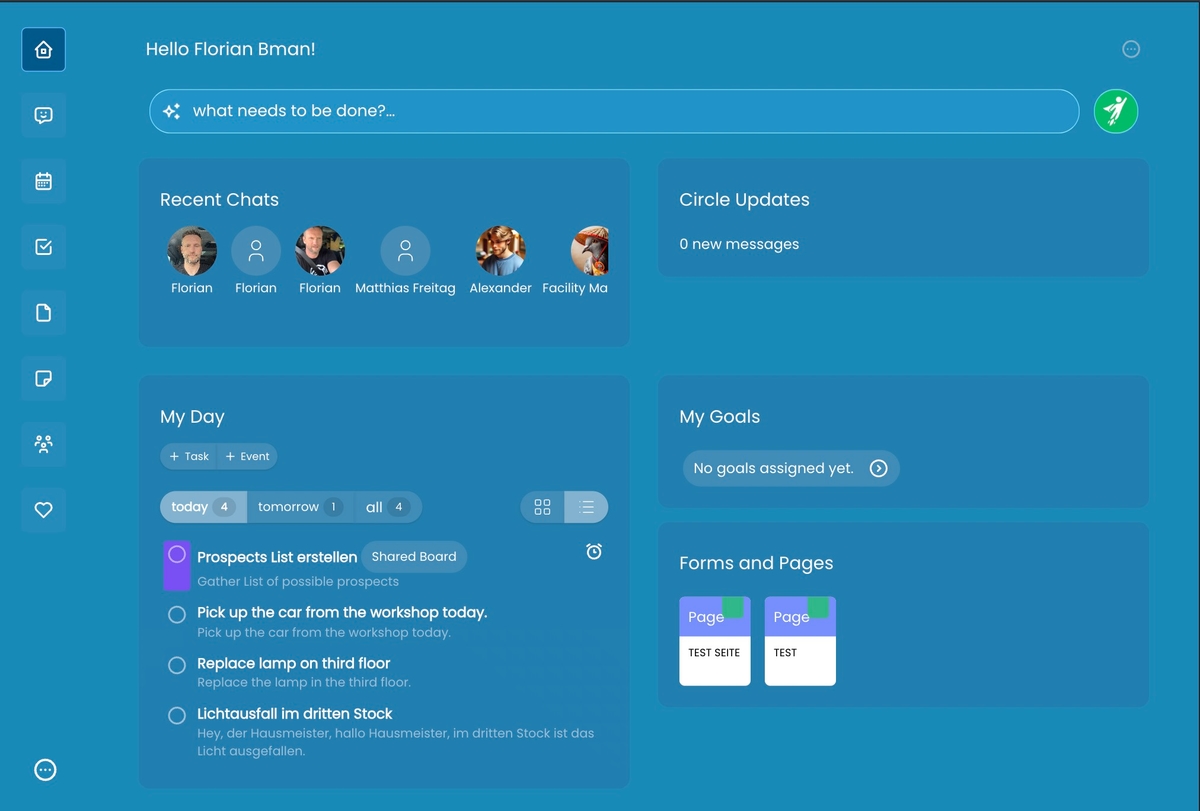The width and height of the screenshot is (1200, 811).
Task: Open the documents page icon in sidebar
Action: pos(43,313)
